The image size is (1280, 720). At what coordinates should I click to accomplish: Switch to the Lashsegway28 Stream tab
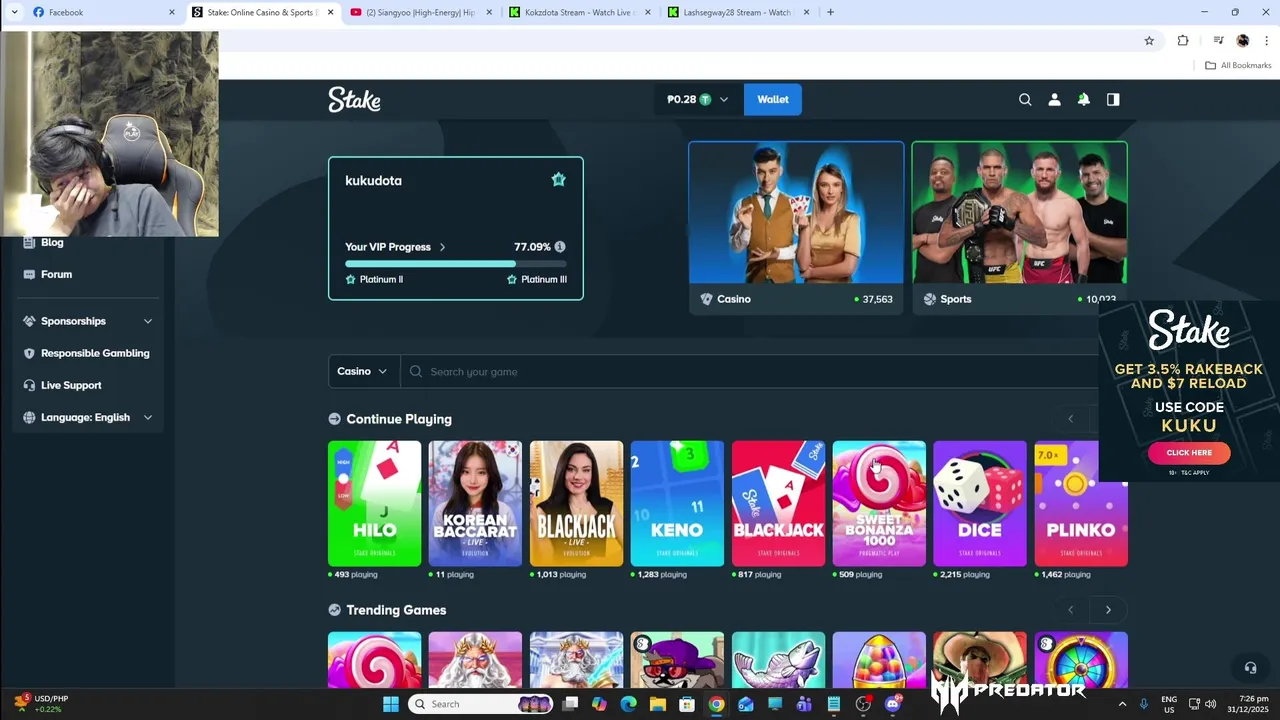click(740, 12)
